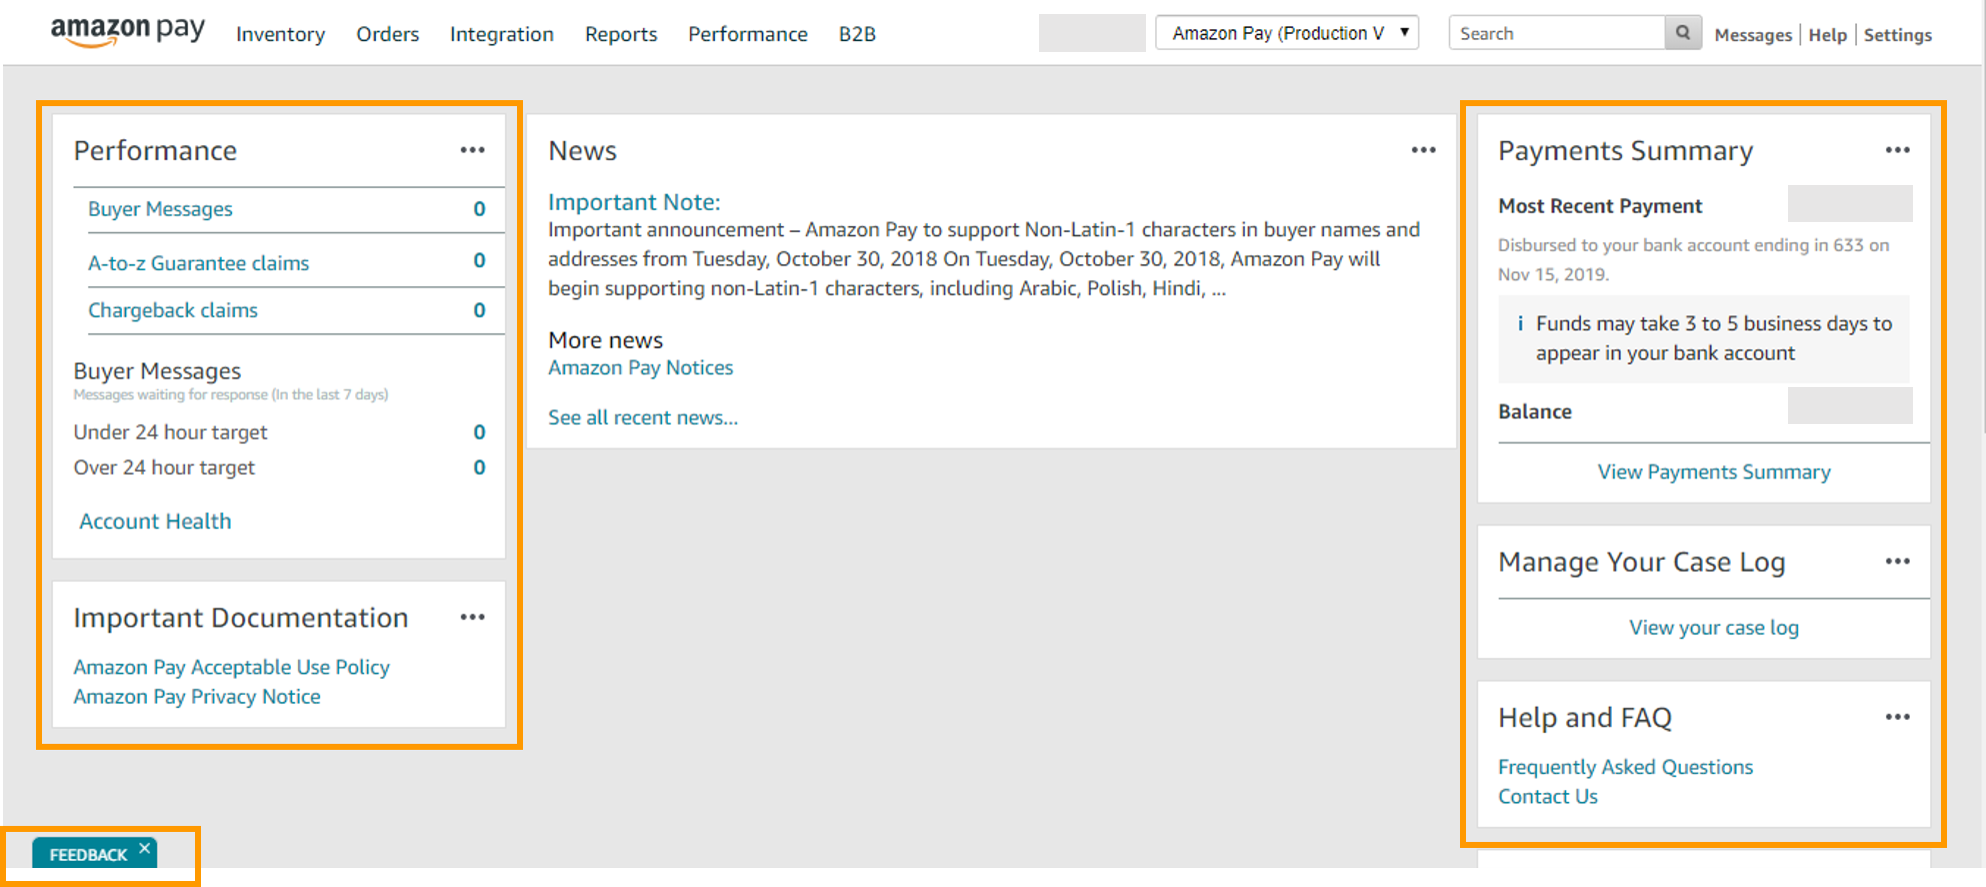1986x887 pixels.
Task: Click the 'Balance' label
Action: [1535, 412]
